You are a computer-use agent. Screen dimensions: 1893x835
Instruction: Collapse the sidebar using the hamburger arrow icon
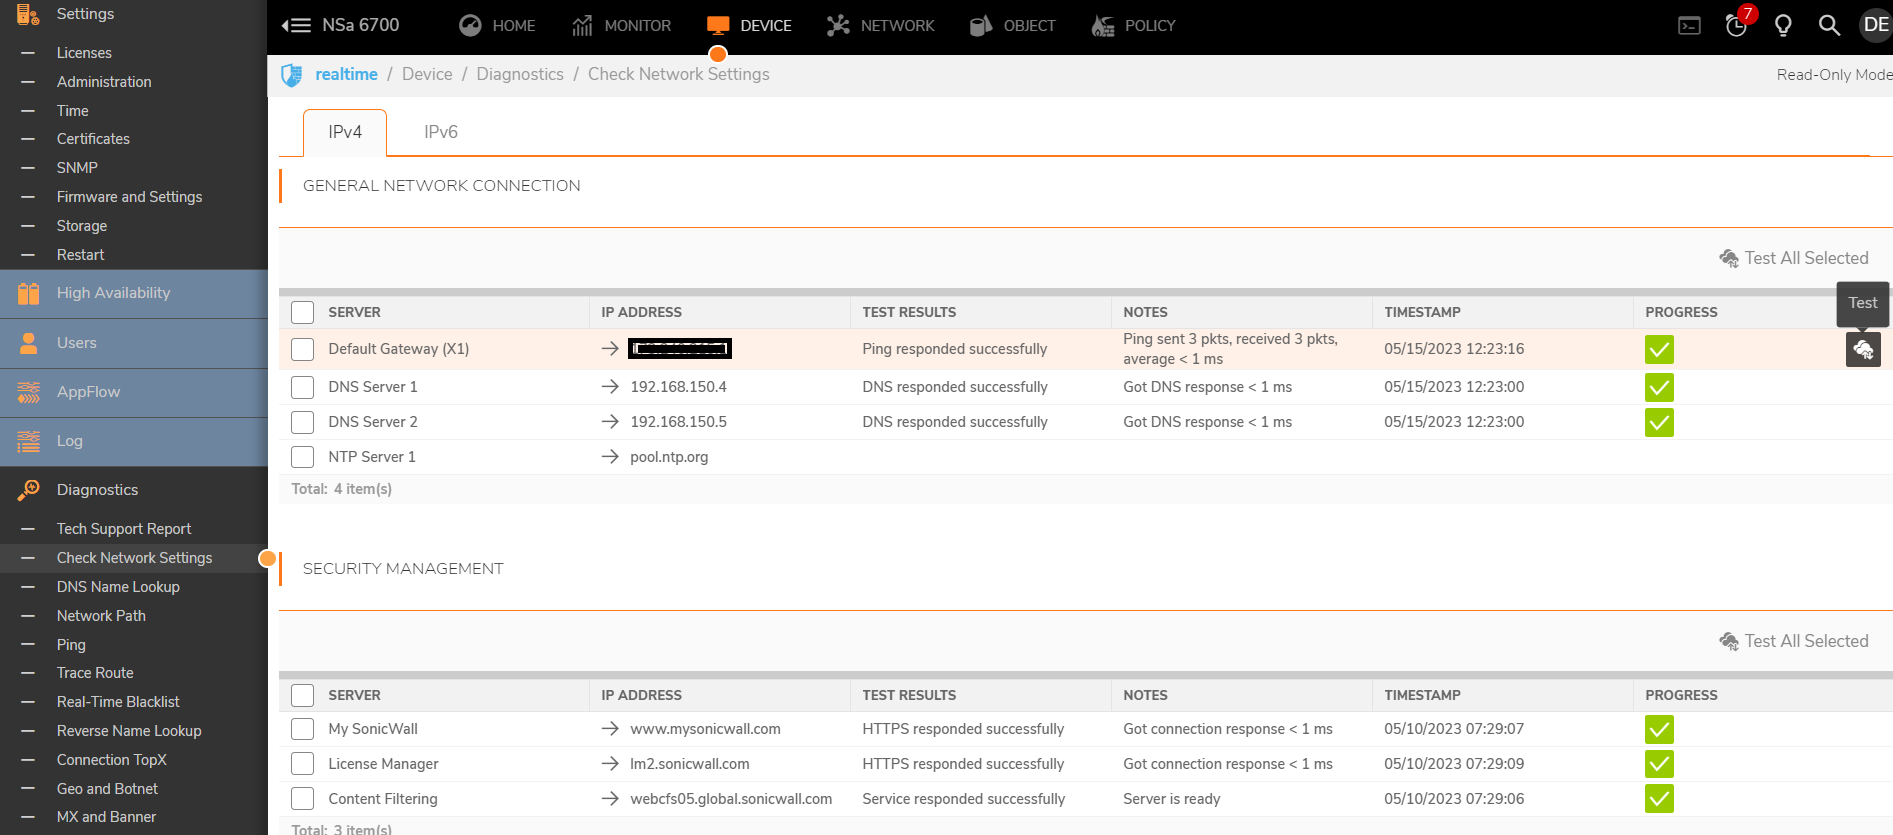(296, 26)
